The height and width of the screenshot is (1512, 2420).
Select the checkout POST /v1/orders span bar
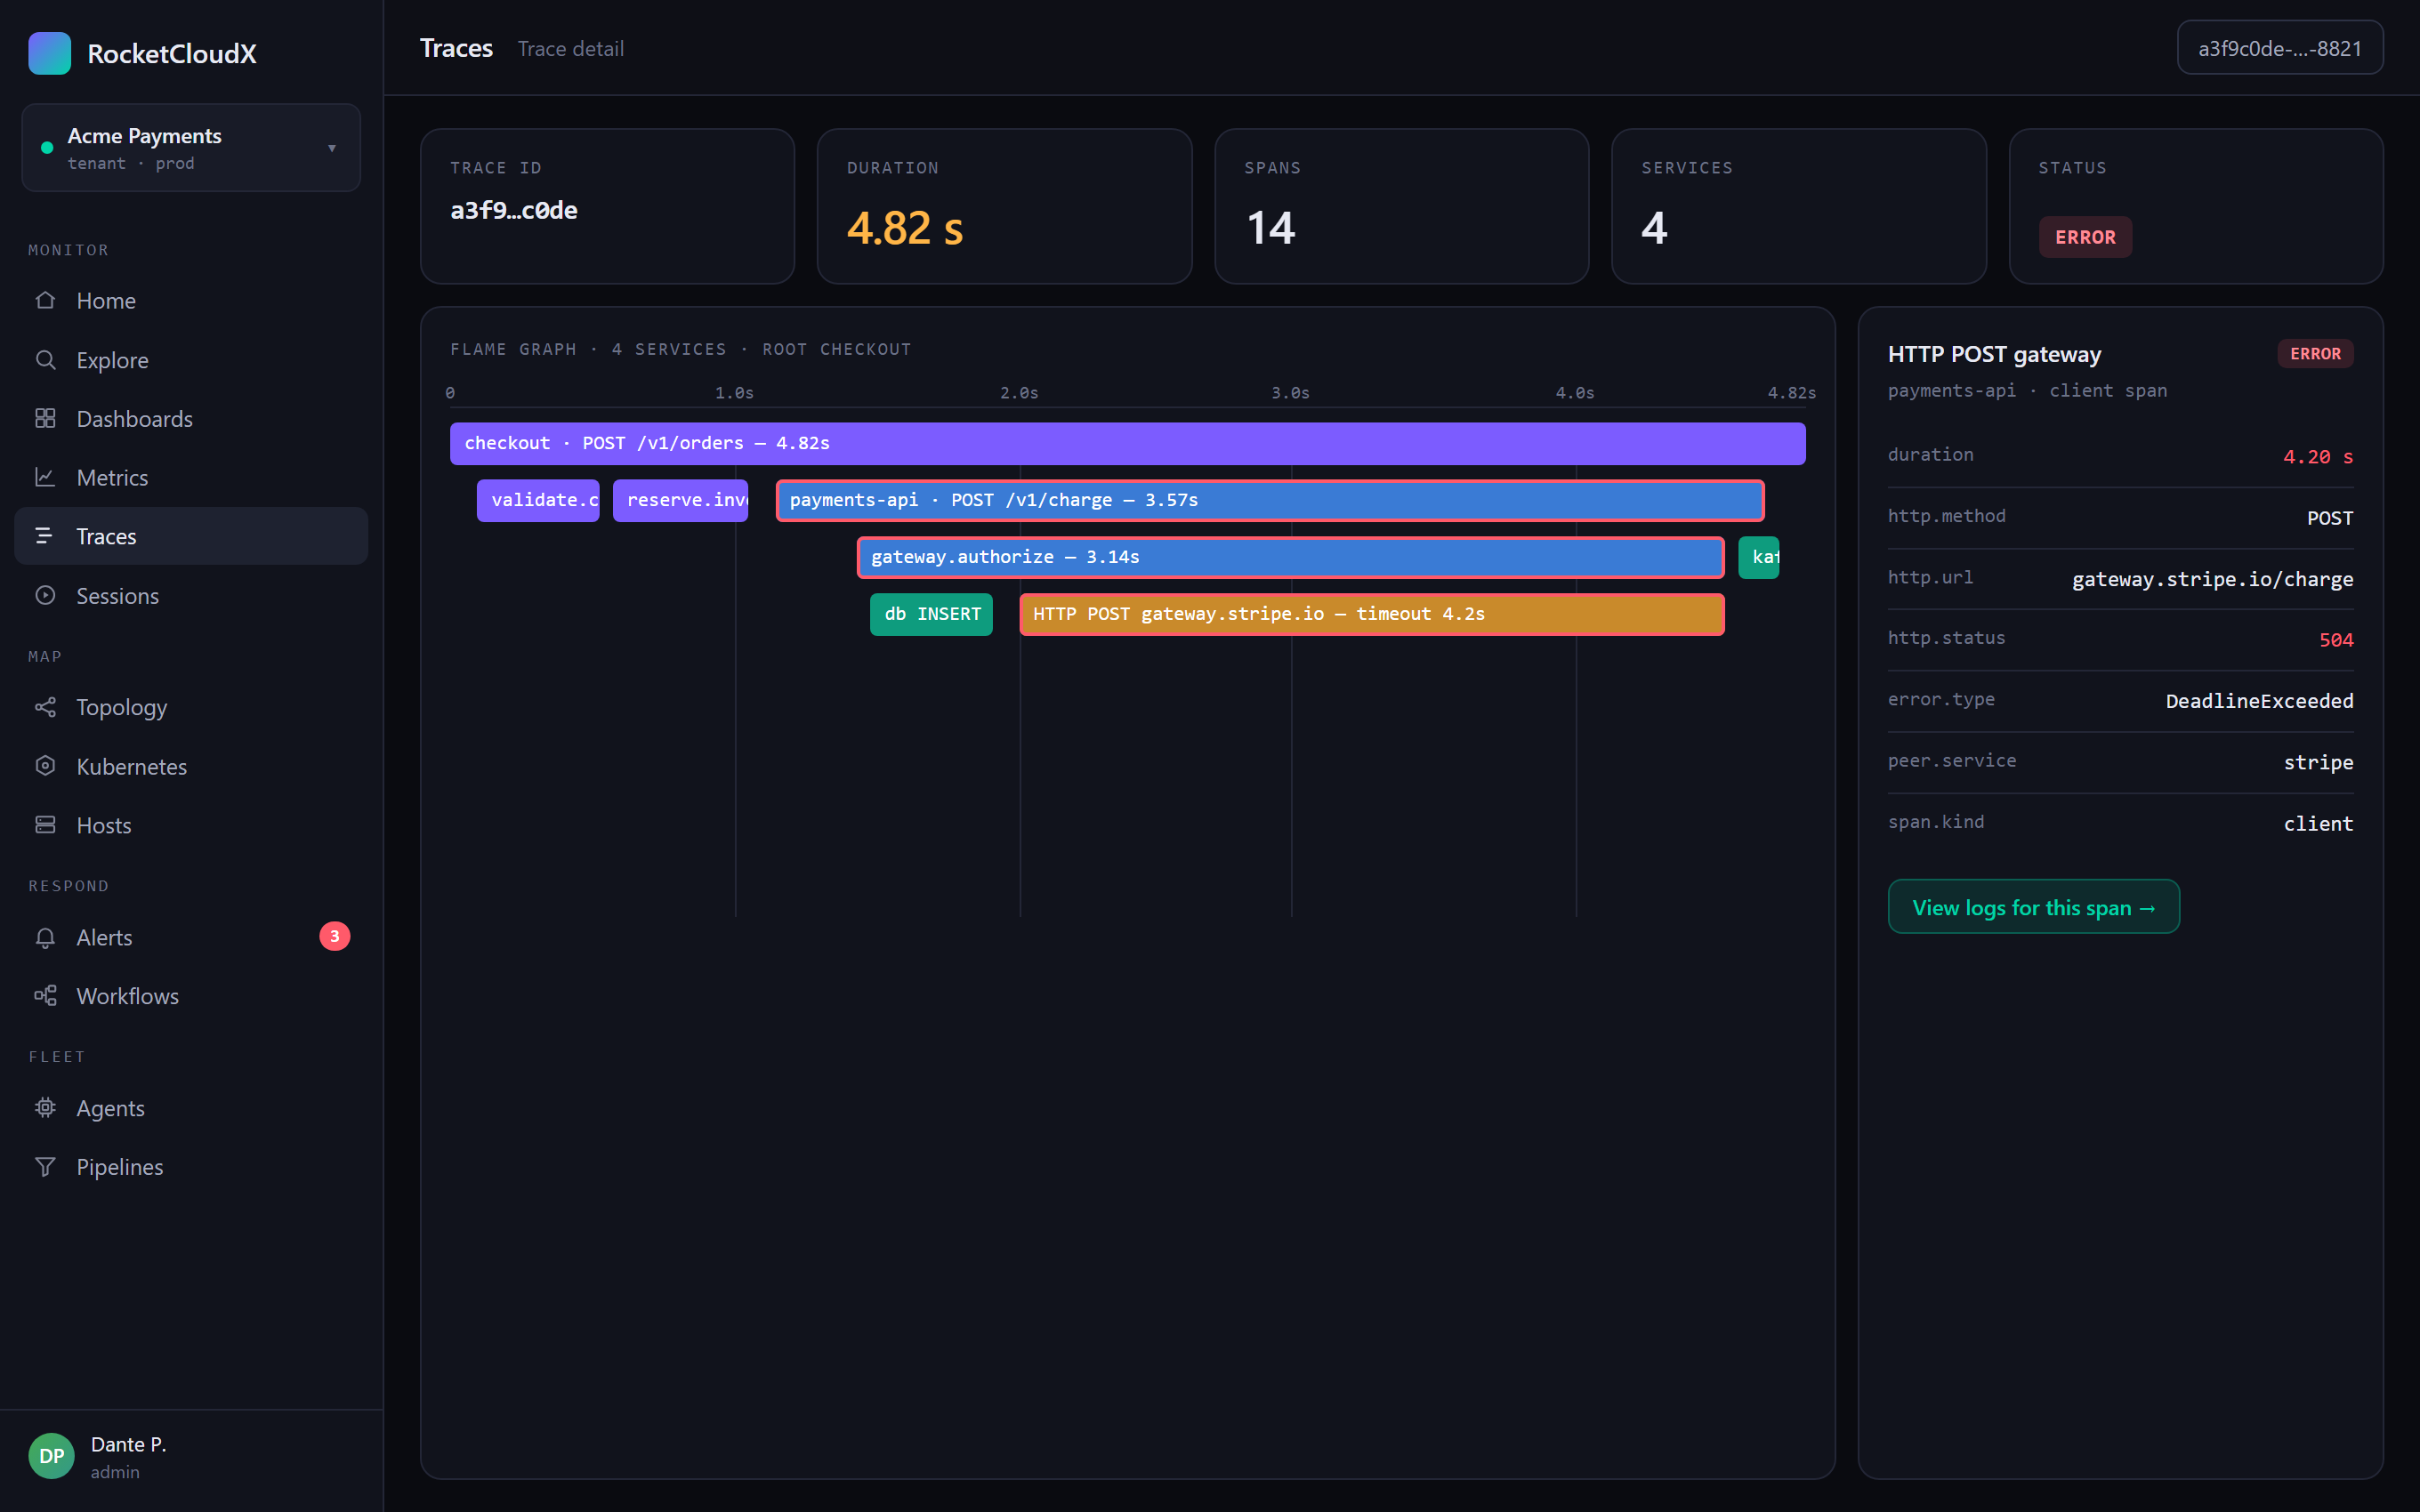1127,443
